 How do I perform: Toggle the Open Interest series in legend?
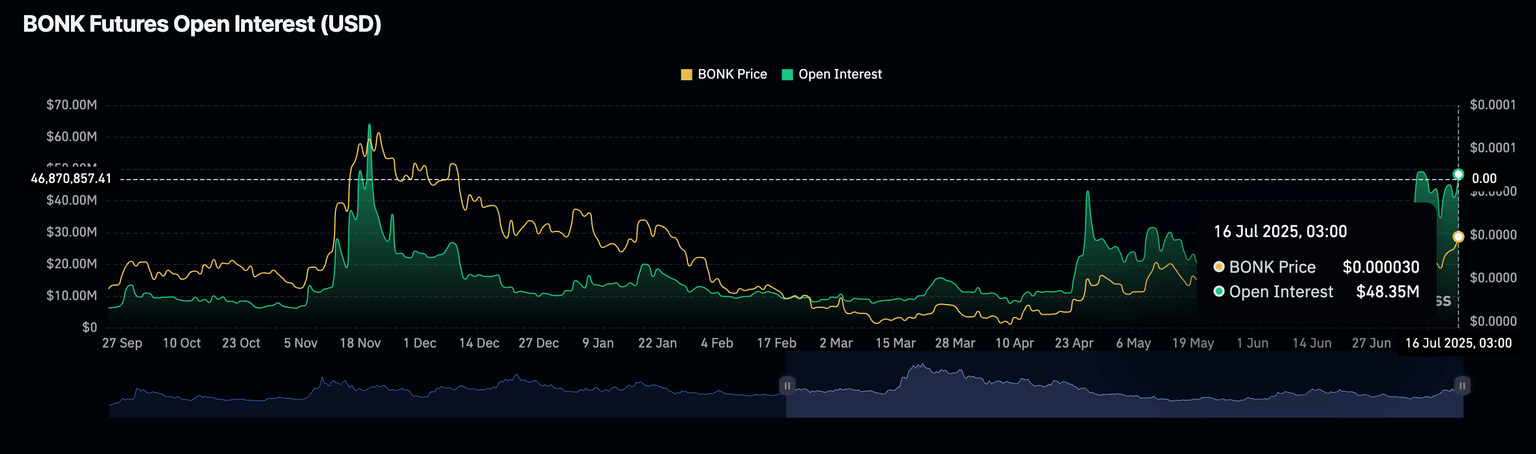tap(831, 74)
